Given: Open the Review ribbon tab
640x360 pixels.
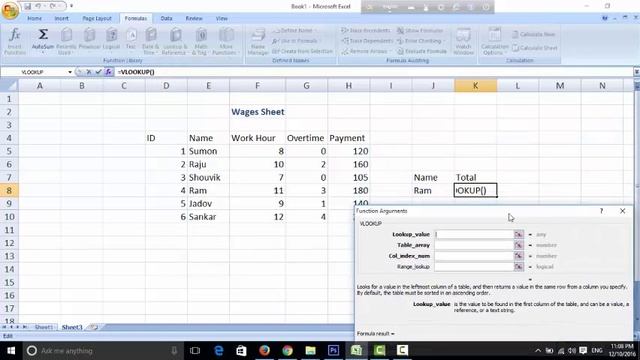Looking at the screenshot, I should click(194, 18).
